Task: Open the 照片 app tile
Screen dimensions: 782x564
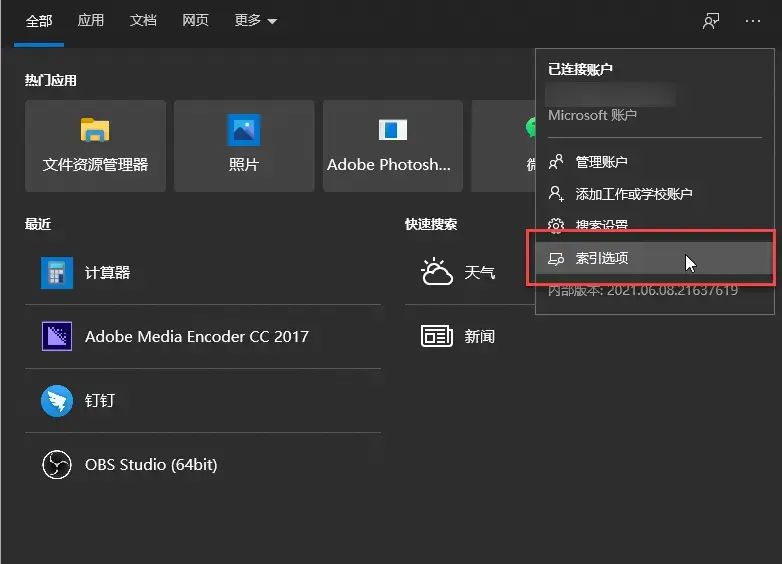Action: tap(244, 146)
